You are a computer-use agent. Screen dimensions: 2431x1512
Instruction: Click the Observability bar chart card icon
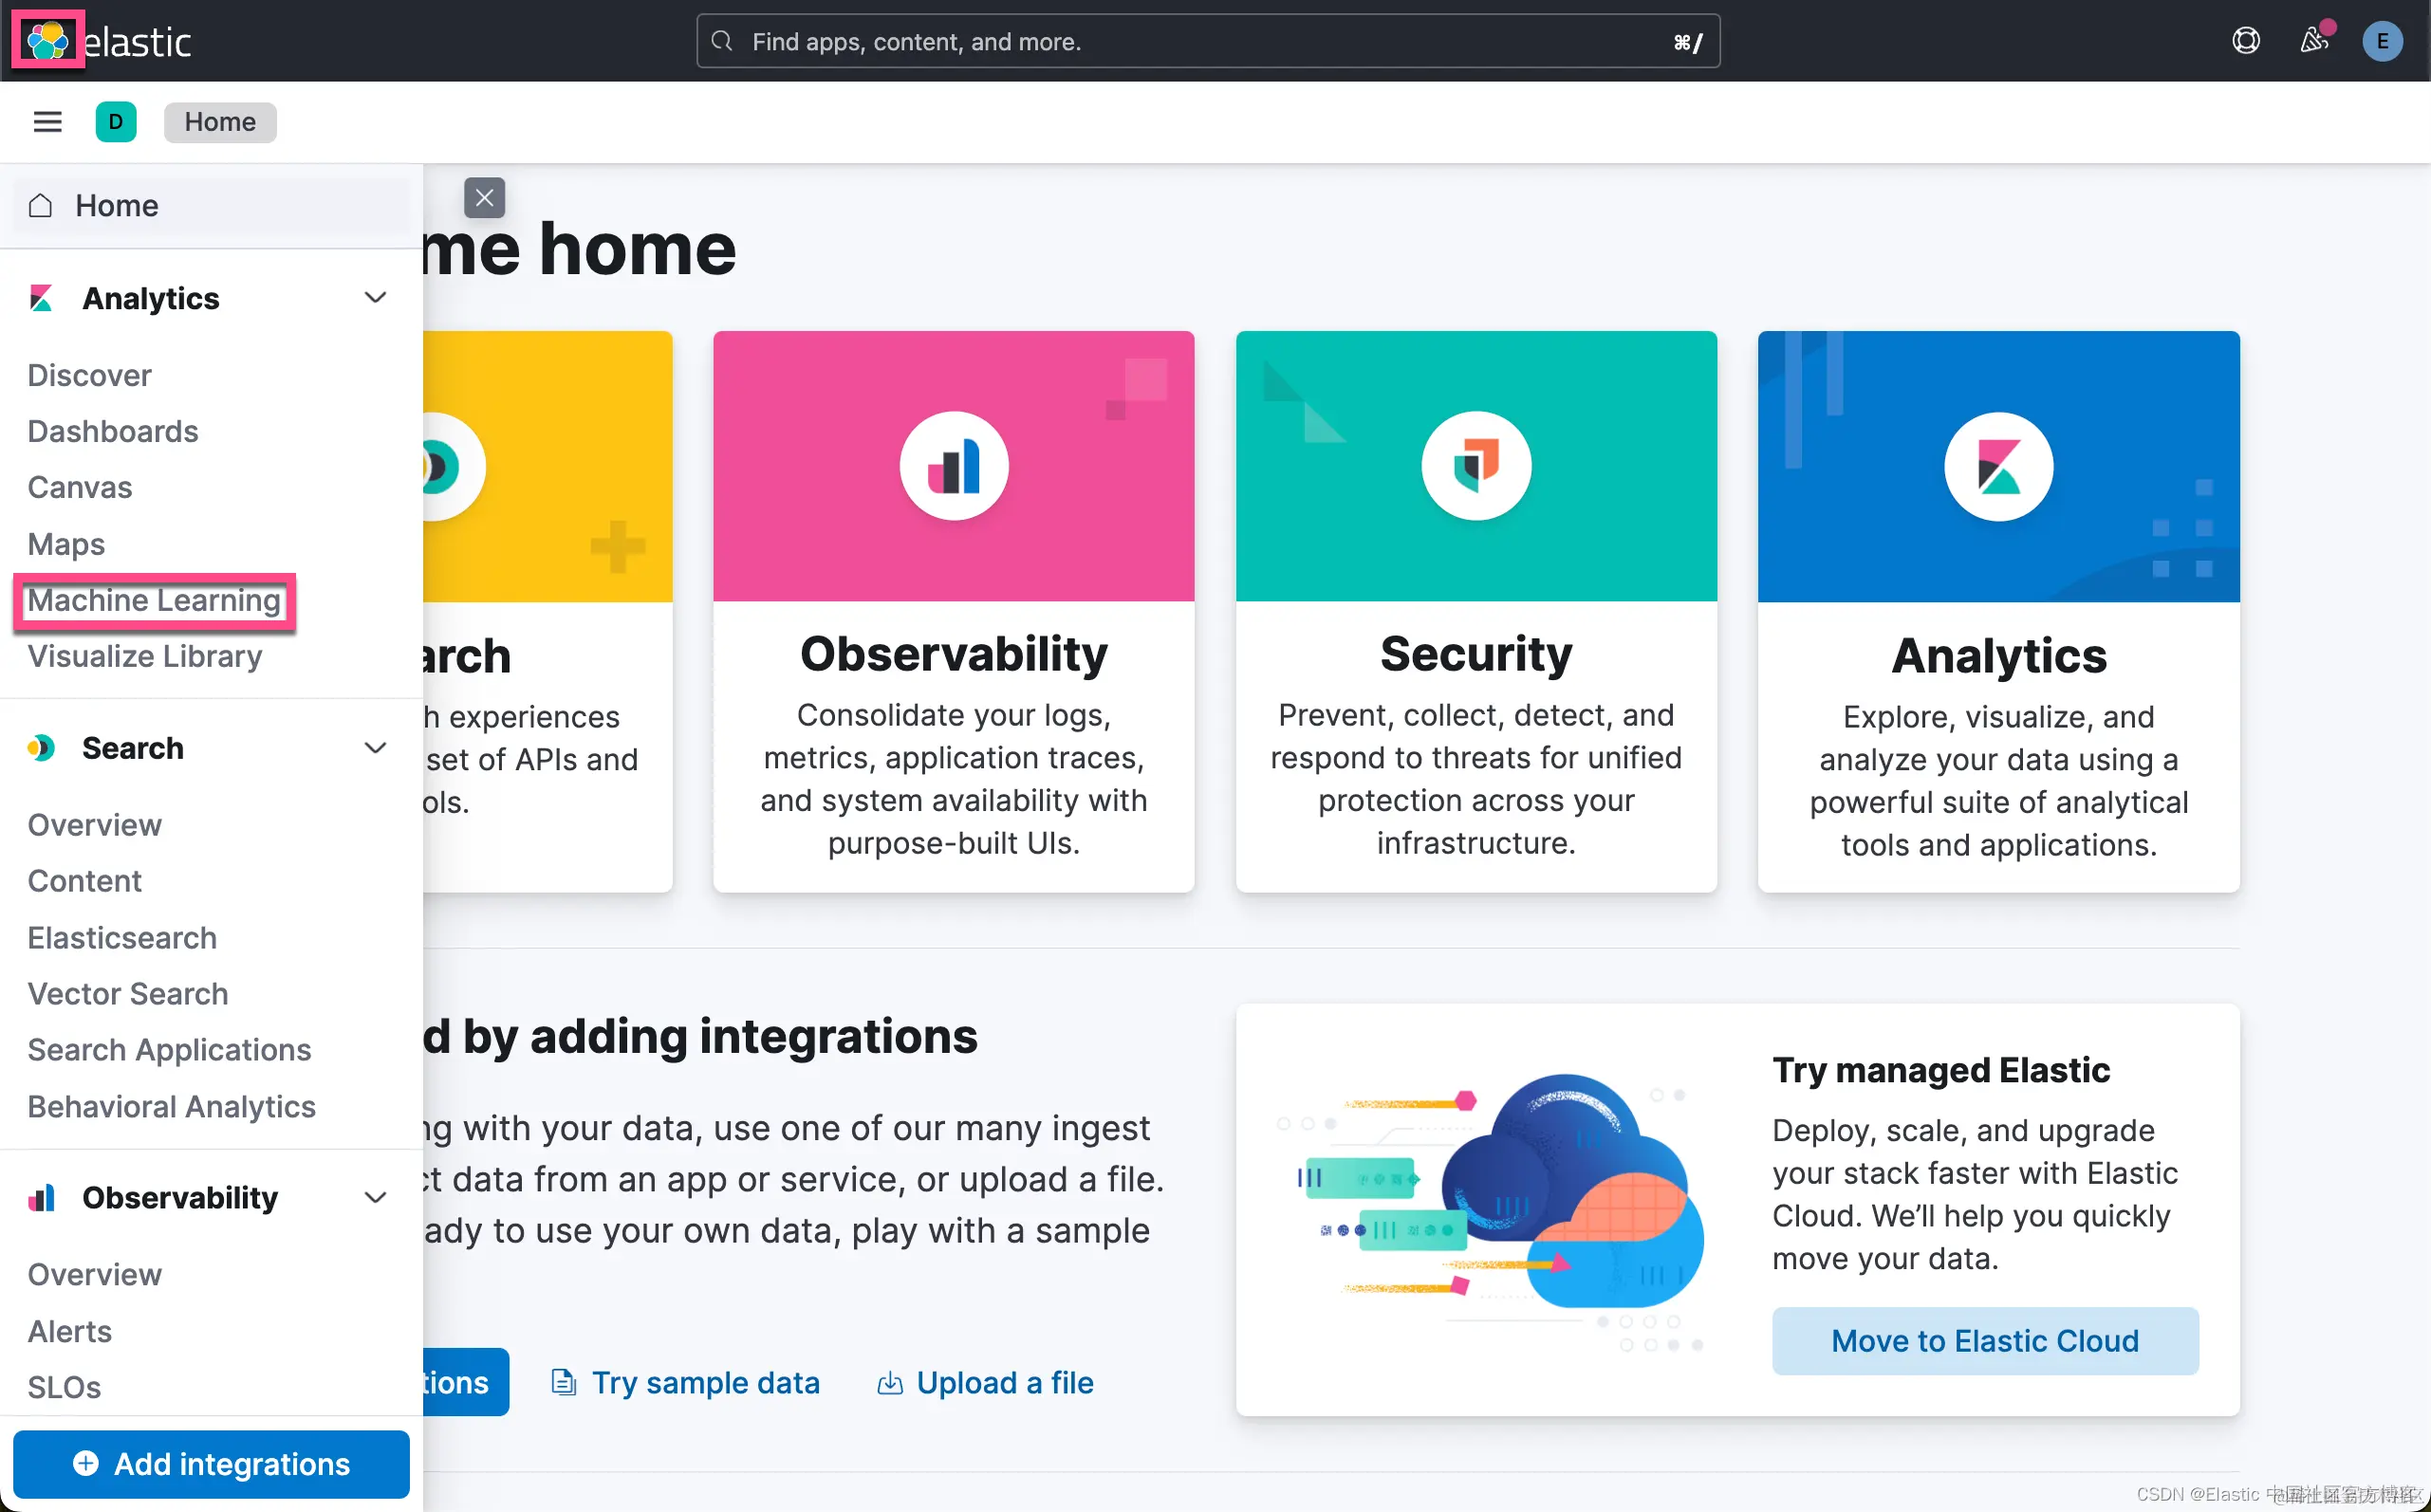tap(953, 467)
